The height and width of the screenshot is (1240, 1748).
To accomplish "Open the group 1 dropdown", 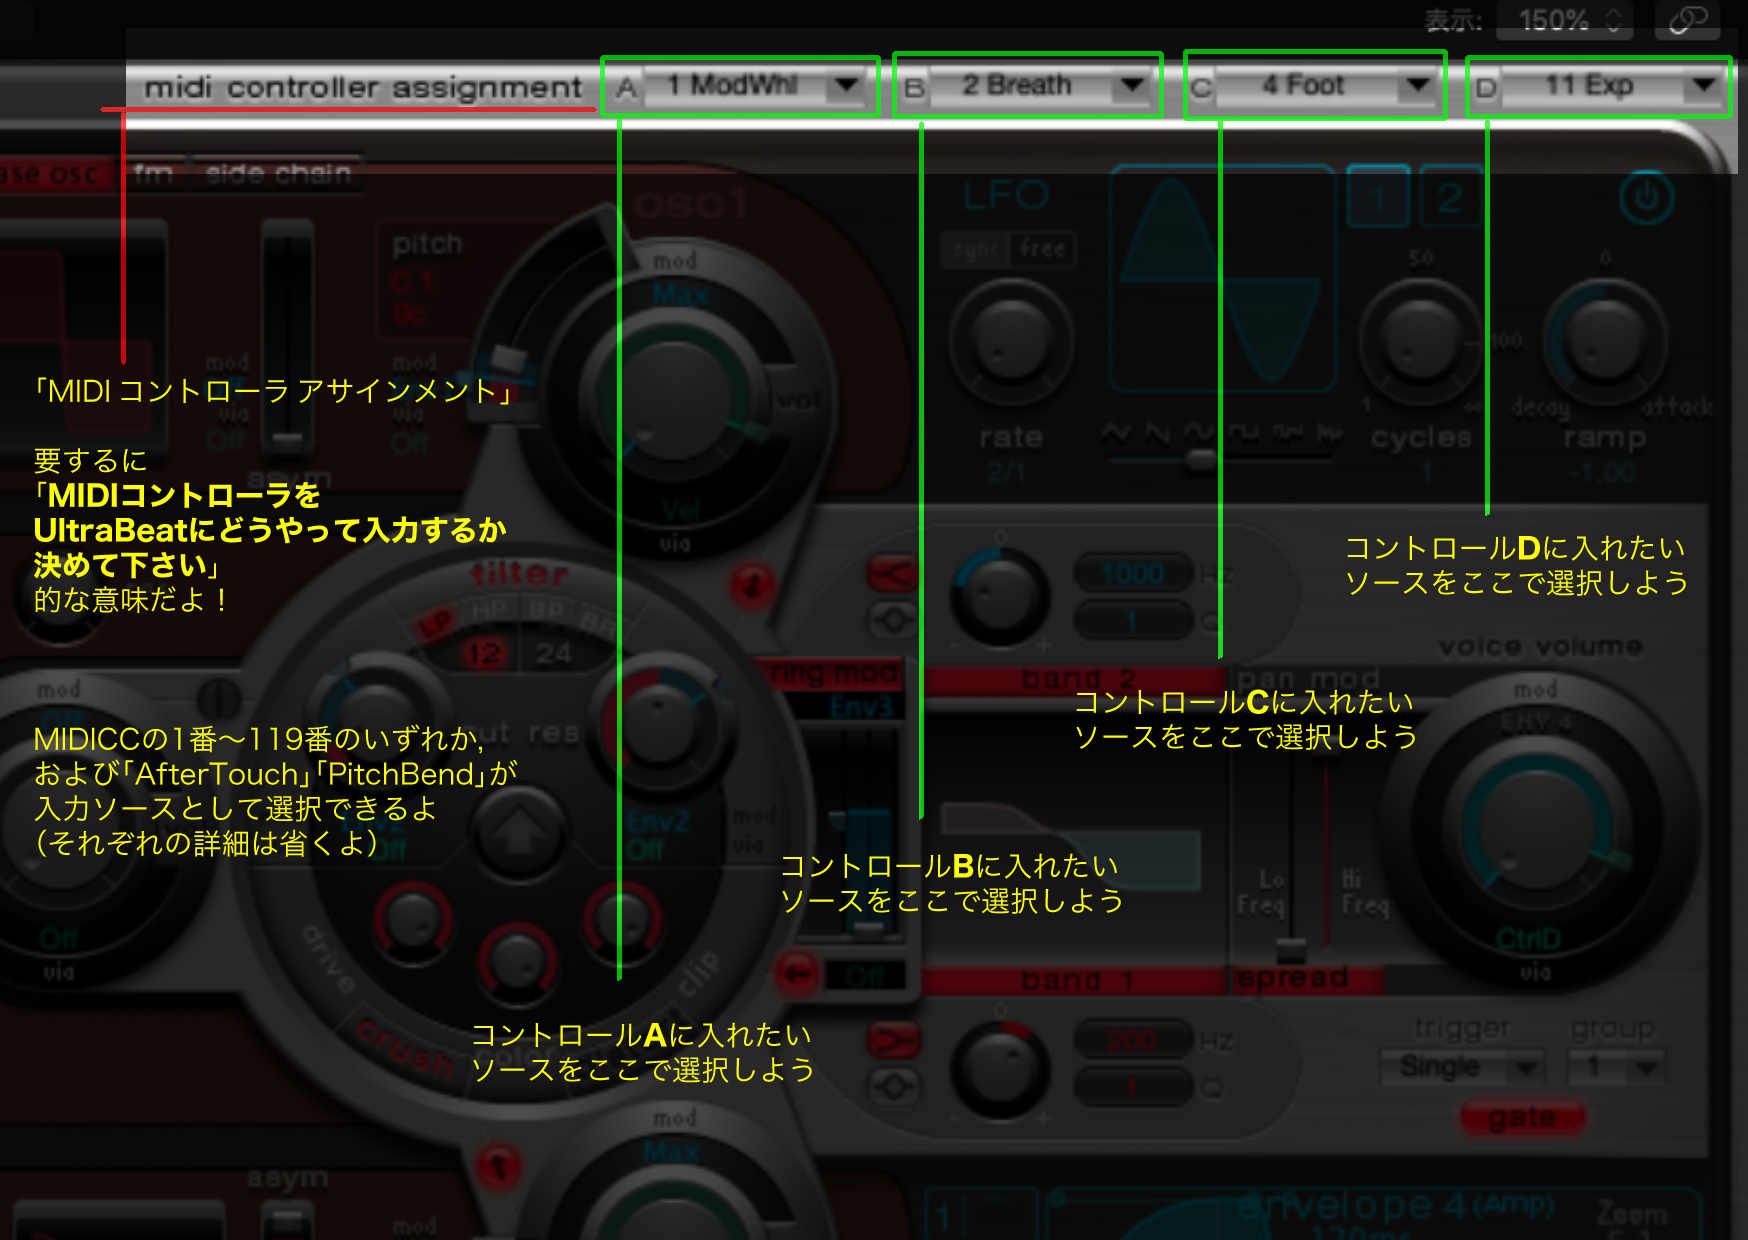I will coord(1617,1067).
